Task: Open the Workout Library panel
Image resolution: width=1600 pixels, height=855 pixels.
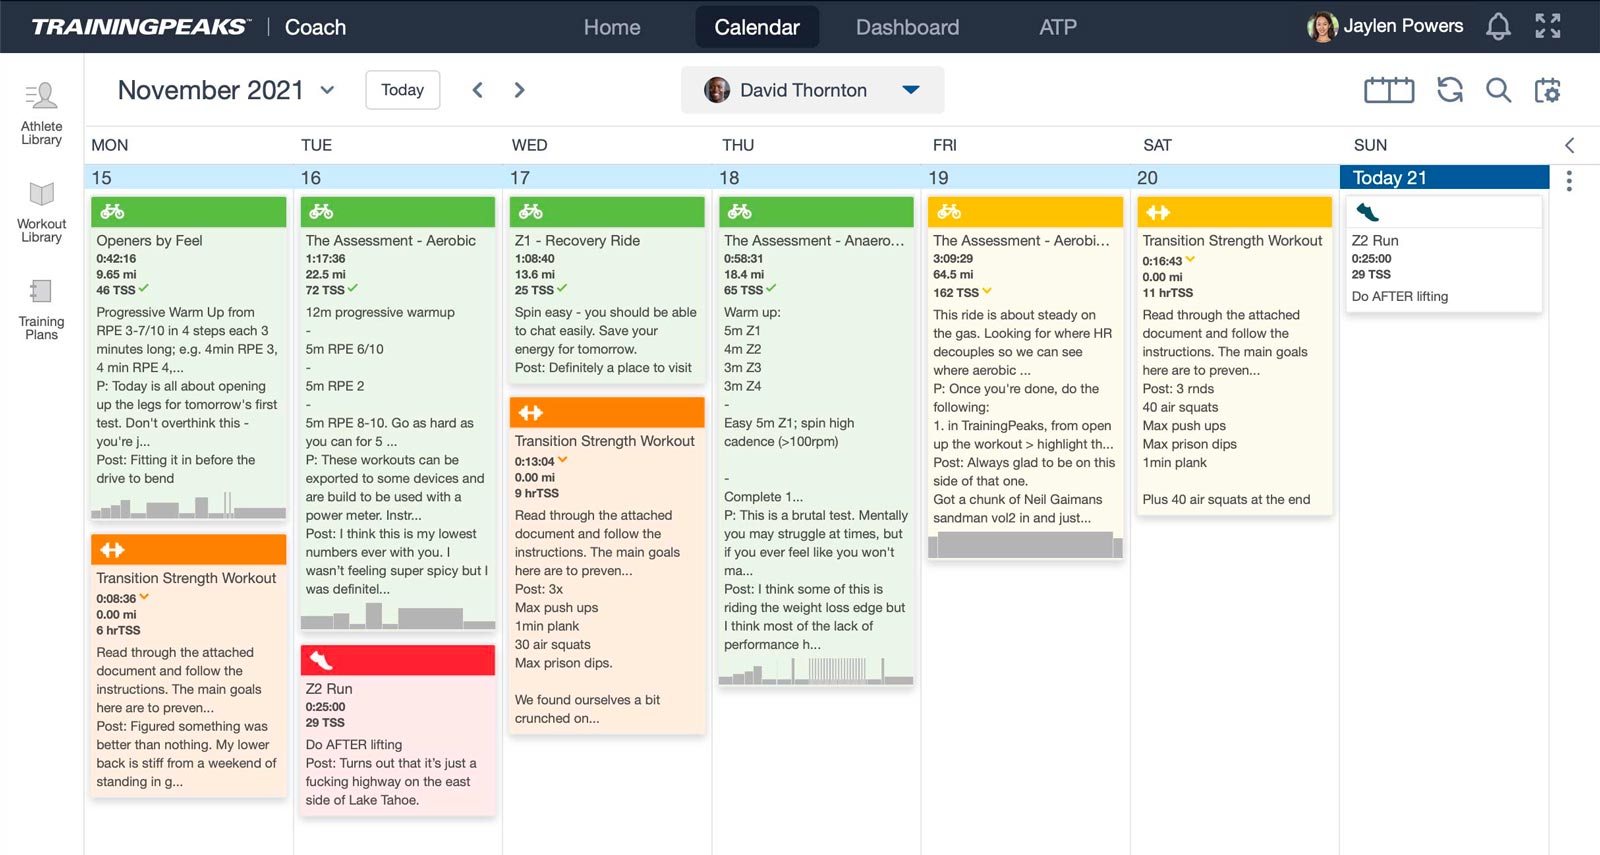Action: pyautogui.click(x=41, y=211)
